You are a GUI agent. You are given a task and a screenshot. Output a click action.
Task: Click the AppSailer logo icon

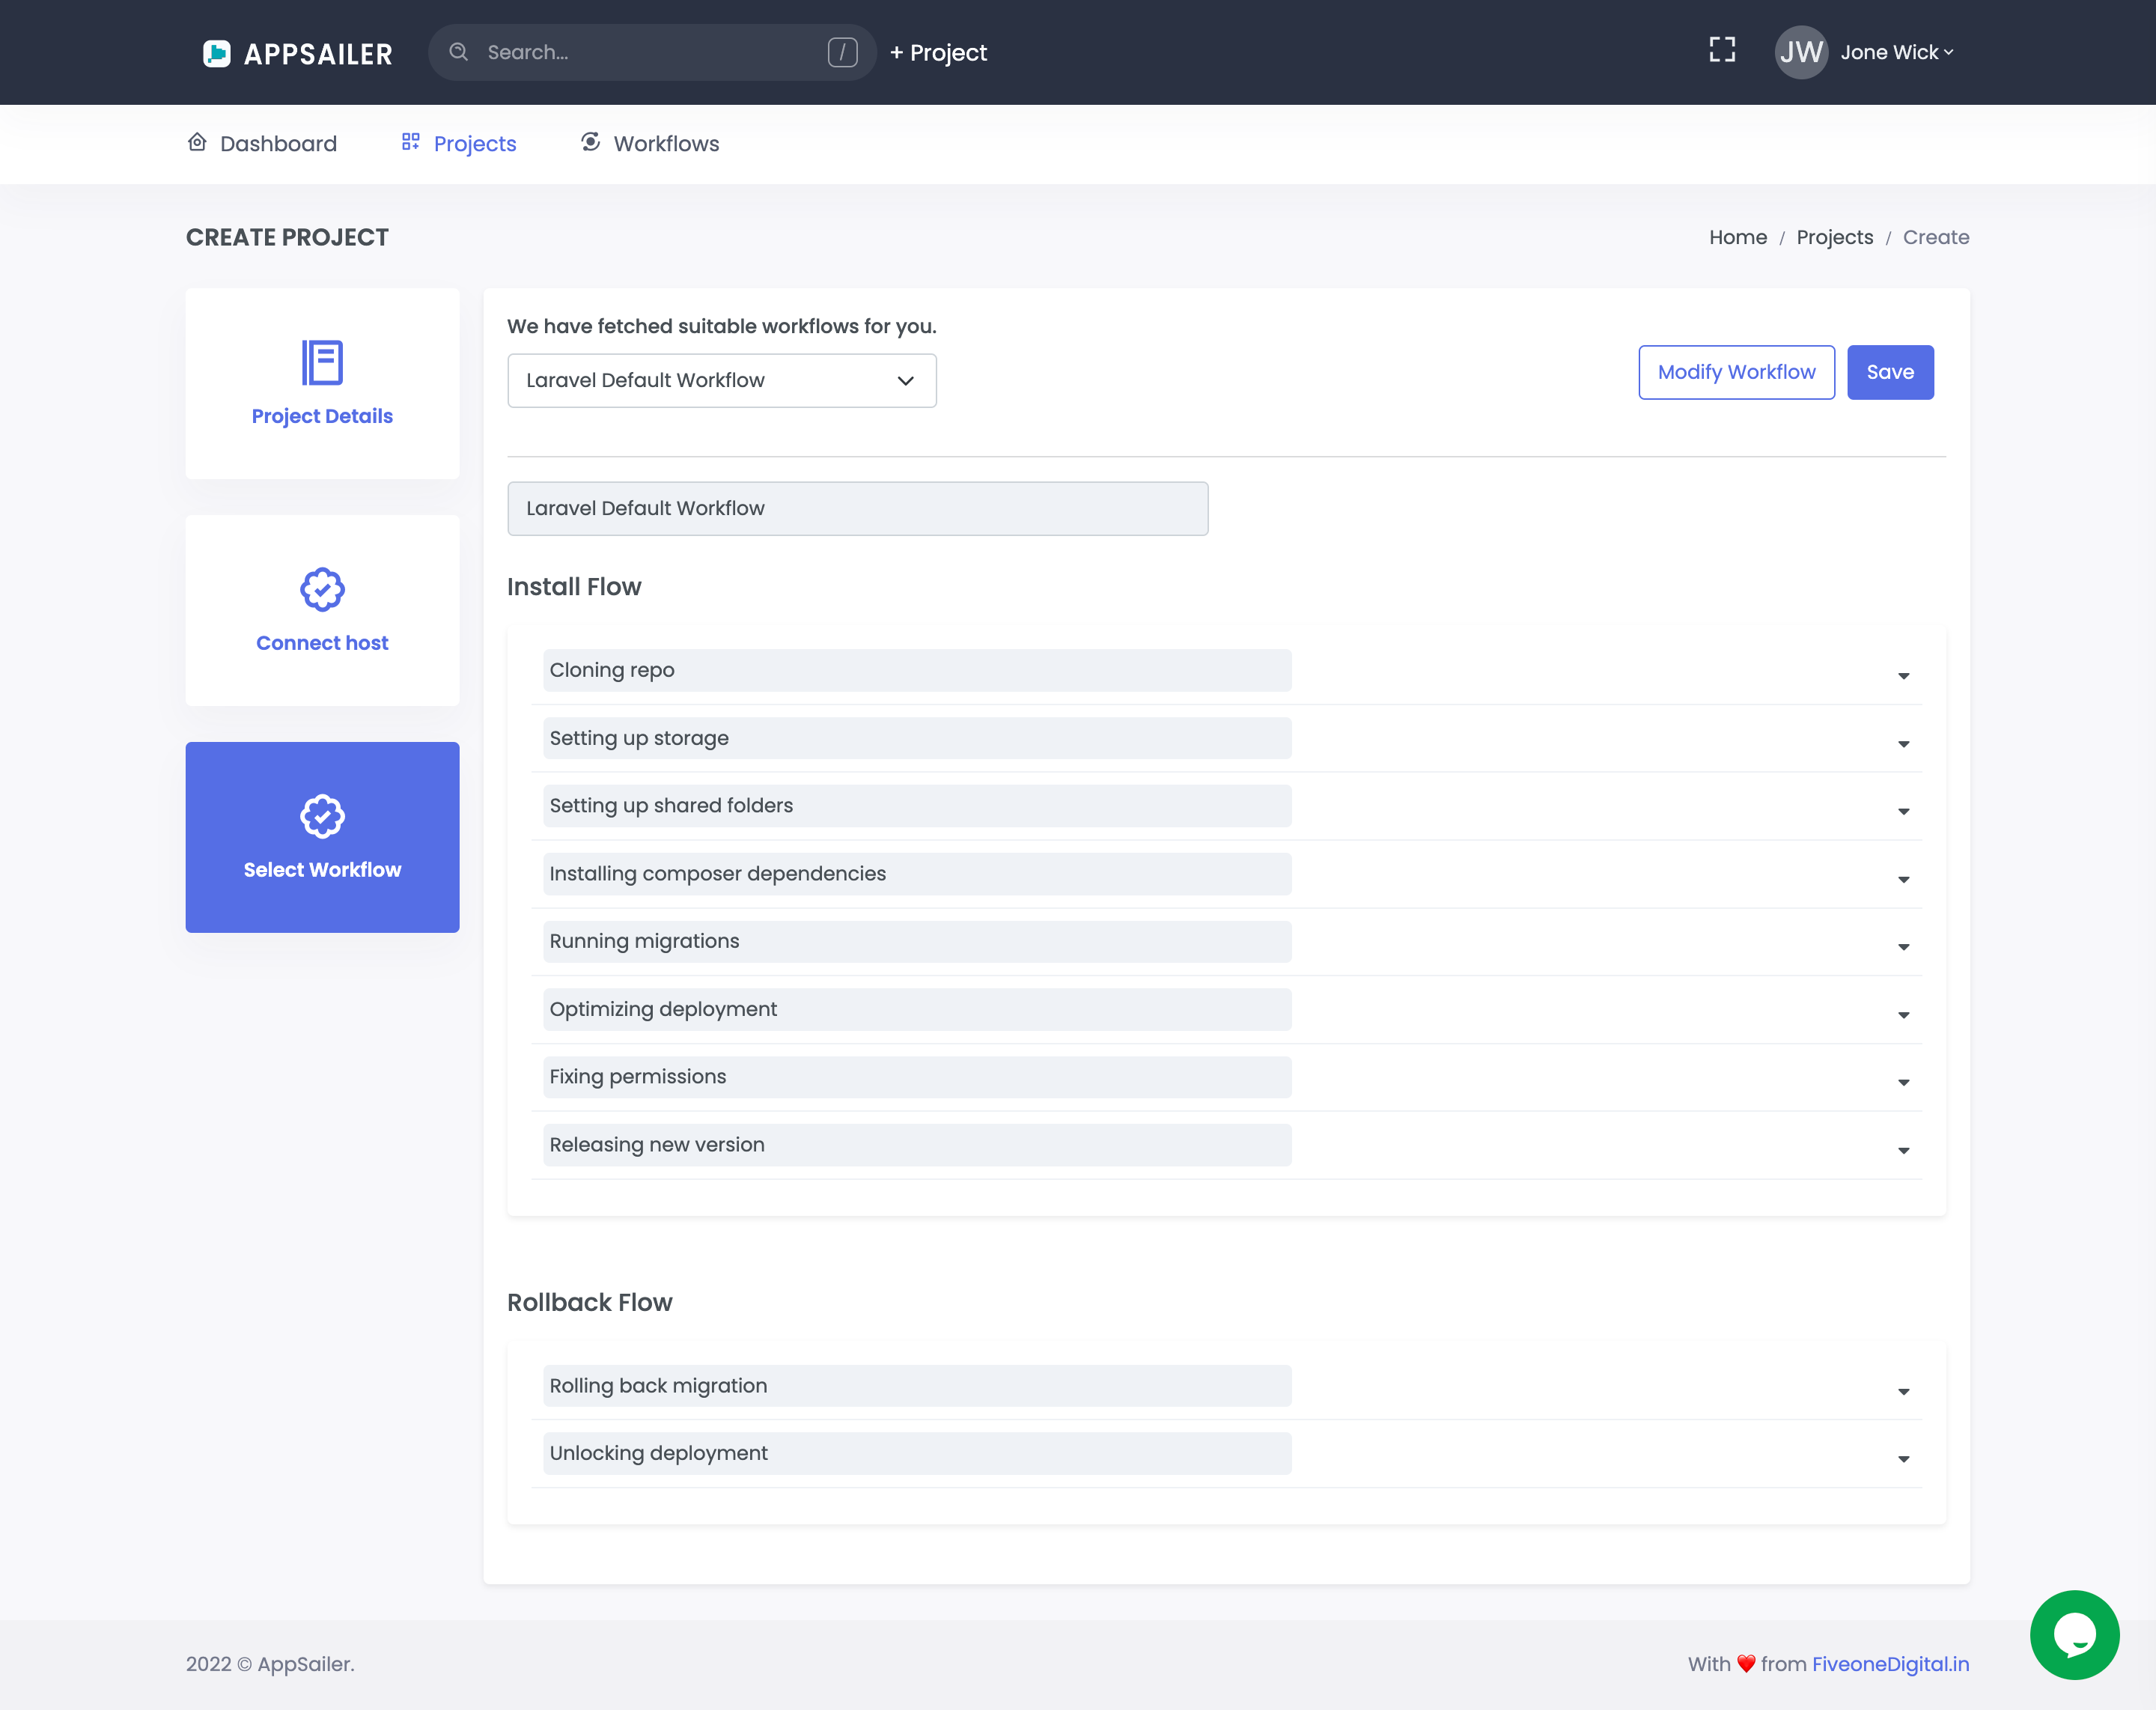click(216, 53)
